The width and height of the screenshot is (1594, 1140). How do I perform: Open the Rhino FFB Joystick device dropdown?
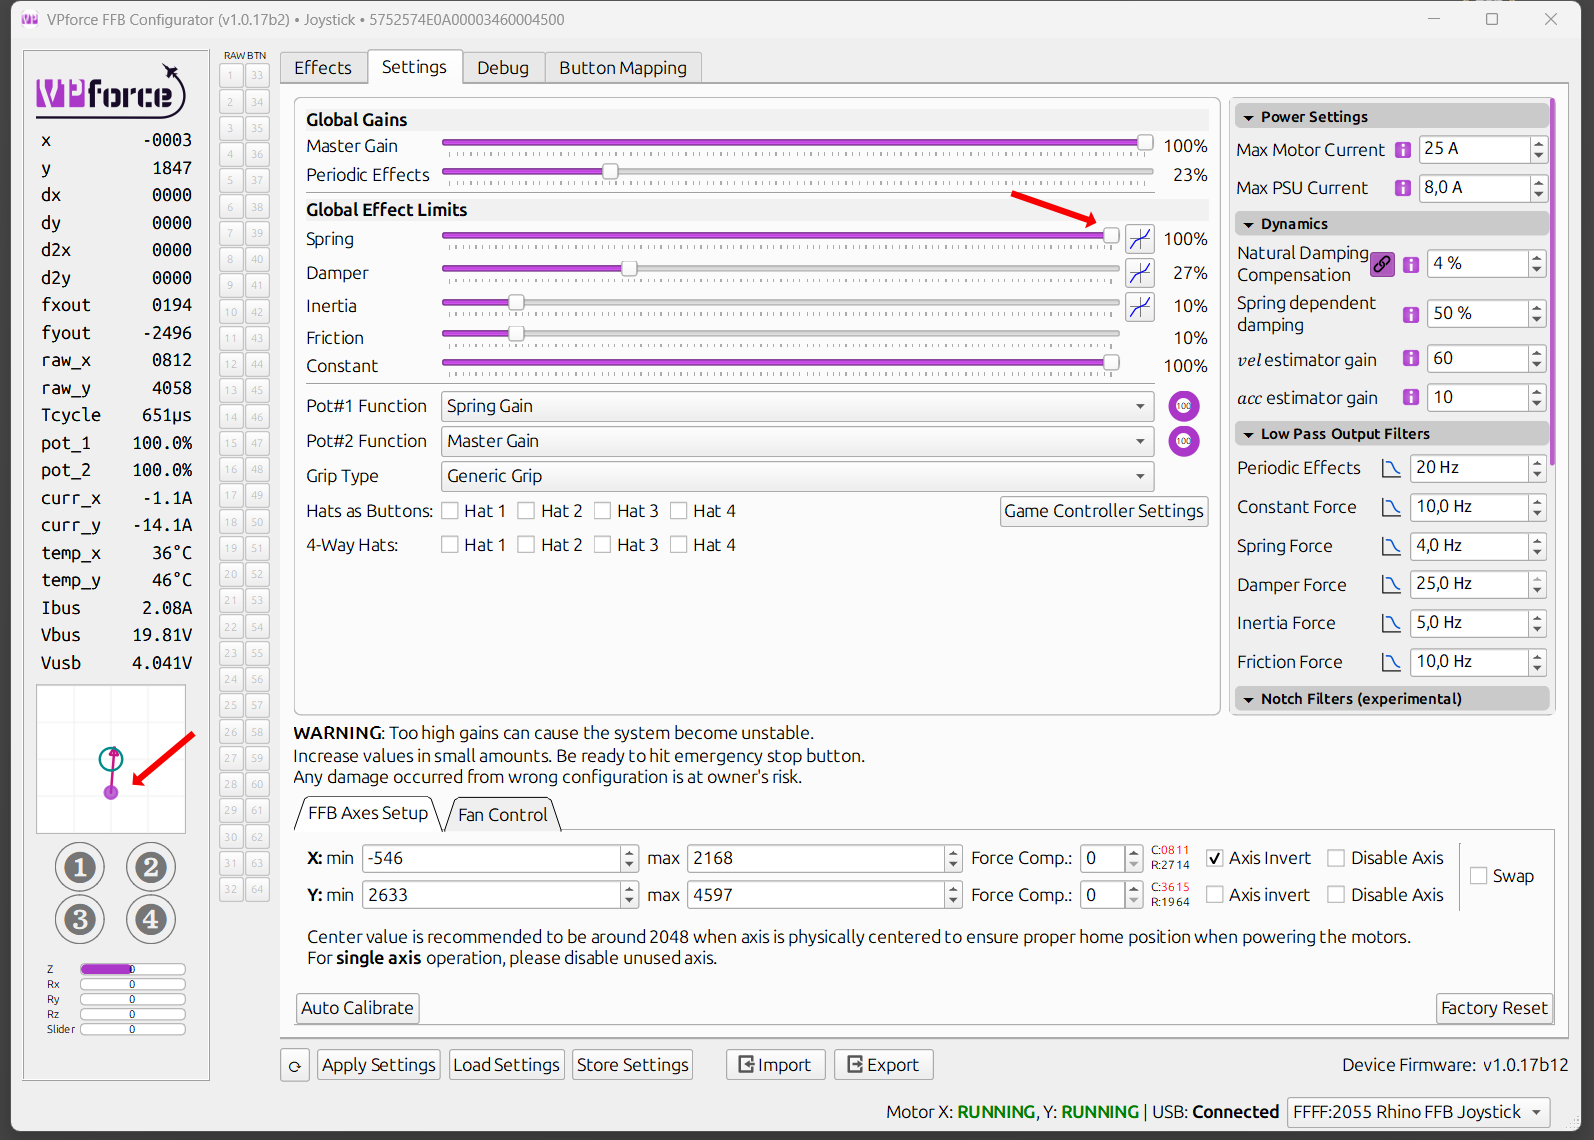pos(1419,1112)
